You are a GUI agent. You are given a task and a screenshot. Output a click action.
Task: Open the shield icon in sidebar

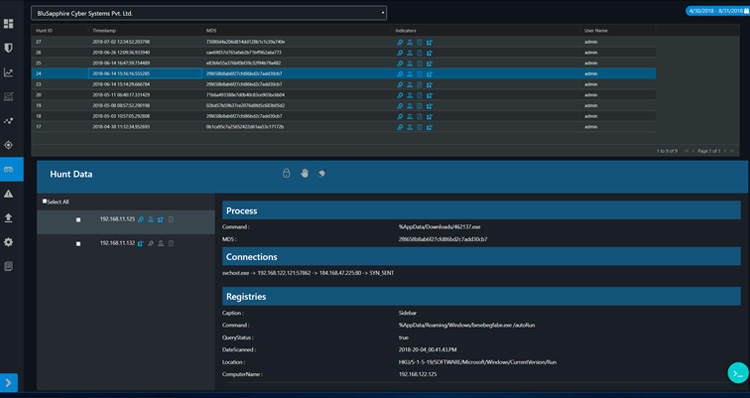[x=9, y=48]
